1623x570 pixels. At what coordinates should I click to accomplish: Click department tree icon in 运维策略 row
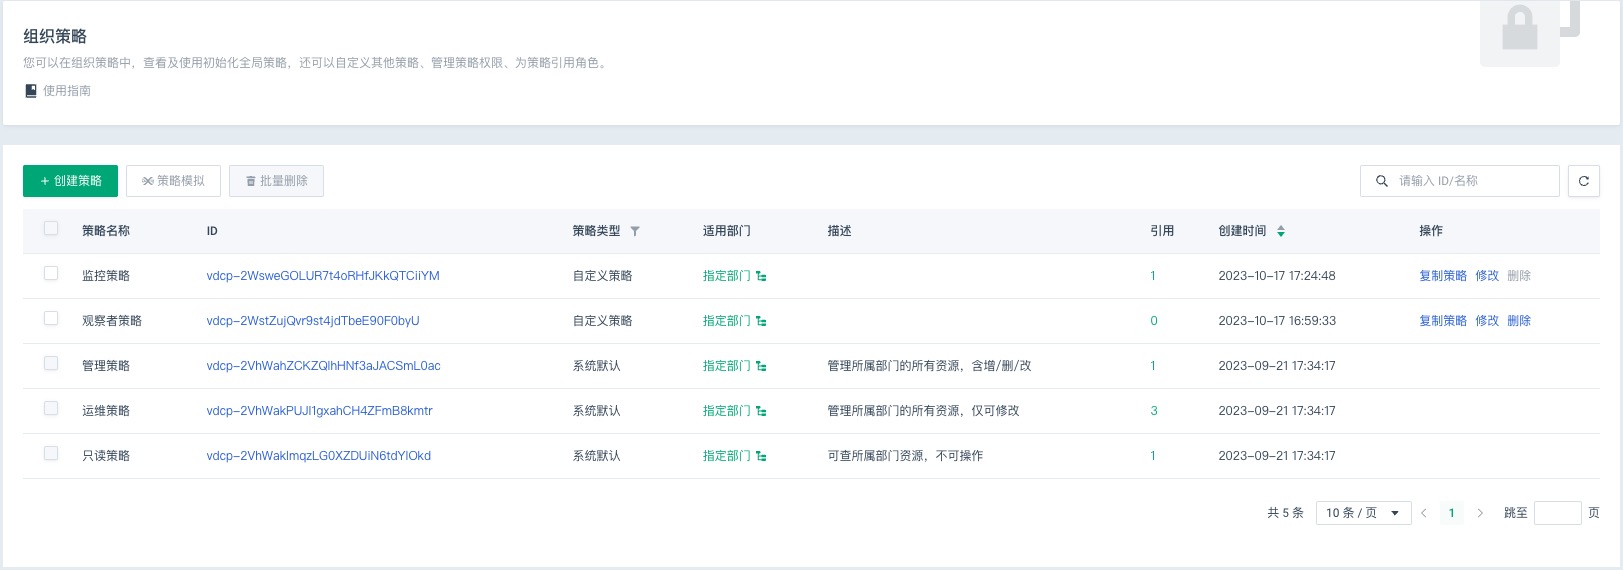tap(761, 411)
